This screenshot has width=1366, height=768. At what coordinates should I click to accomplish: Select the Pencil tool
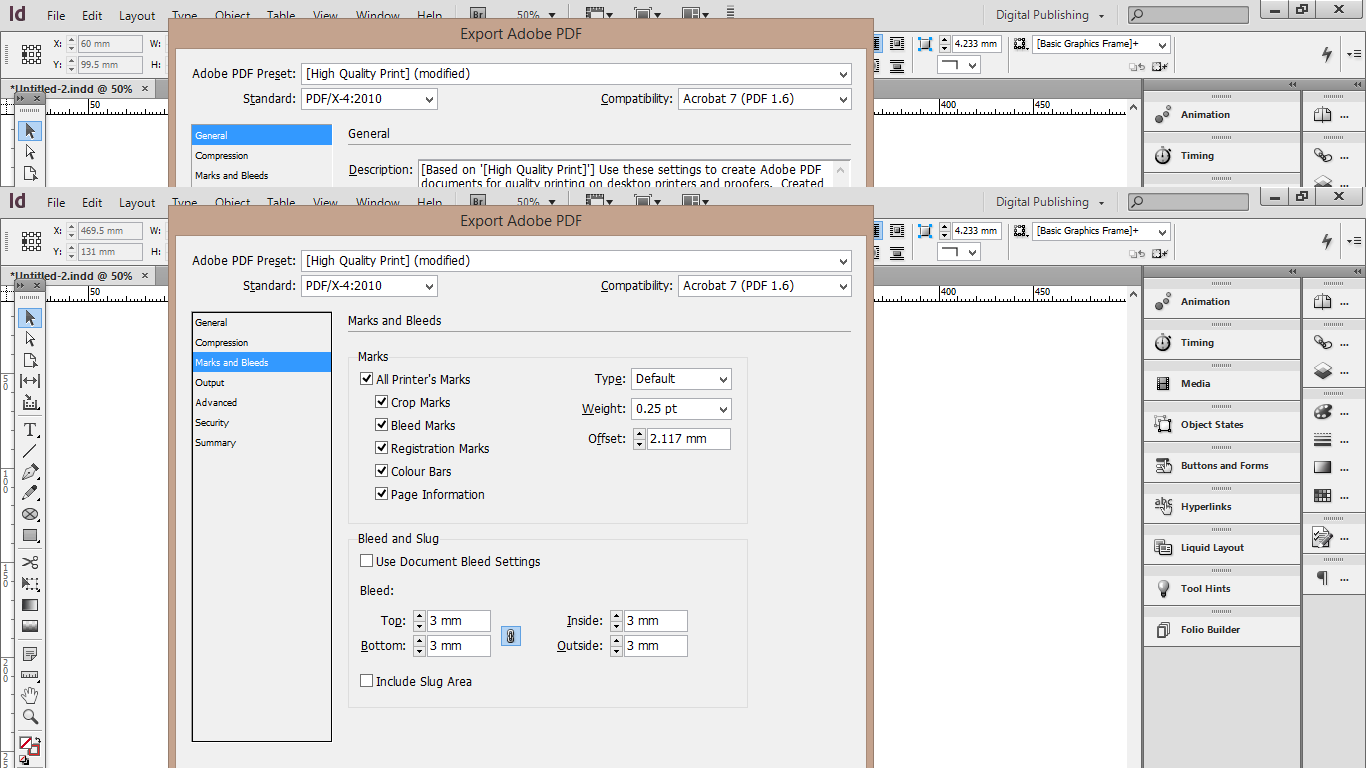coord(30,493)
